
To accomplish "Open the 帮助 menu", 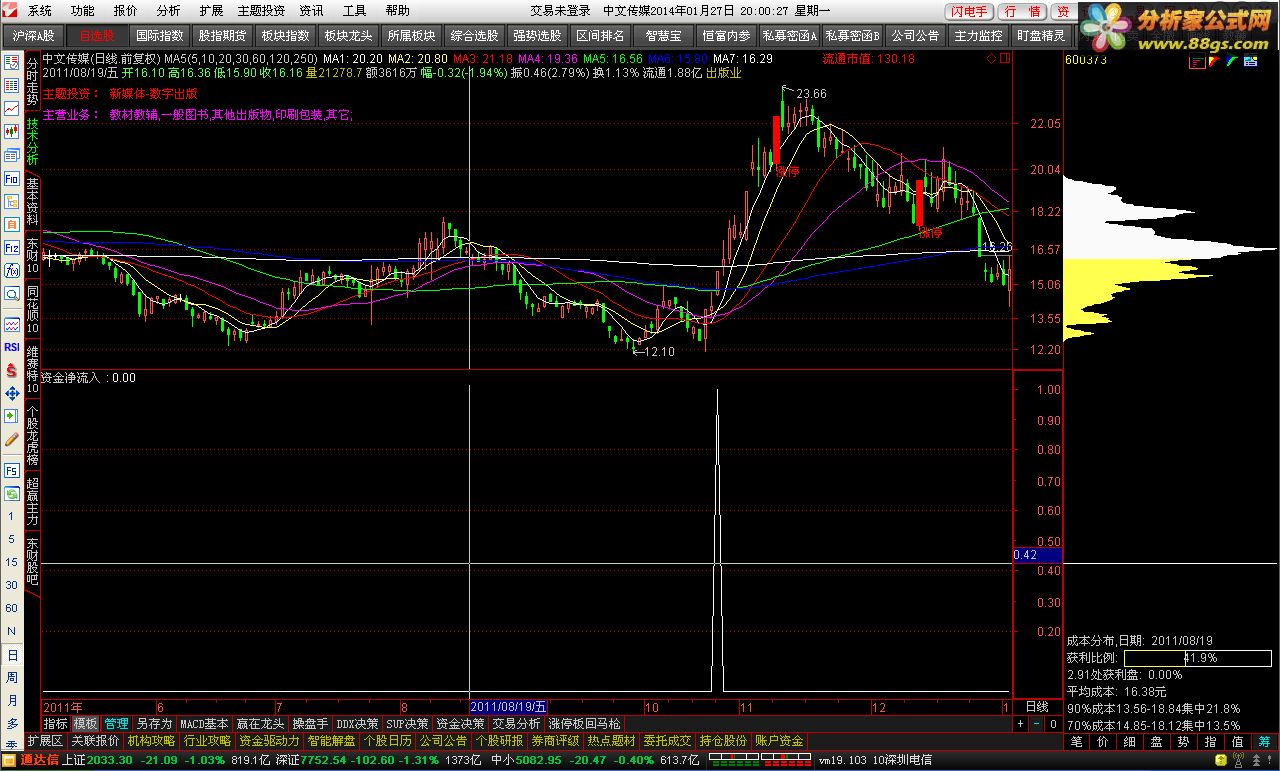I will click(397, 11).
